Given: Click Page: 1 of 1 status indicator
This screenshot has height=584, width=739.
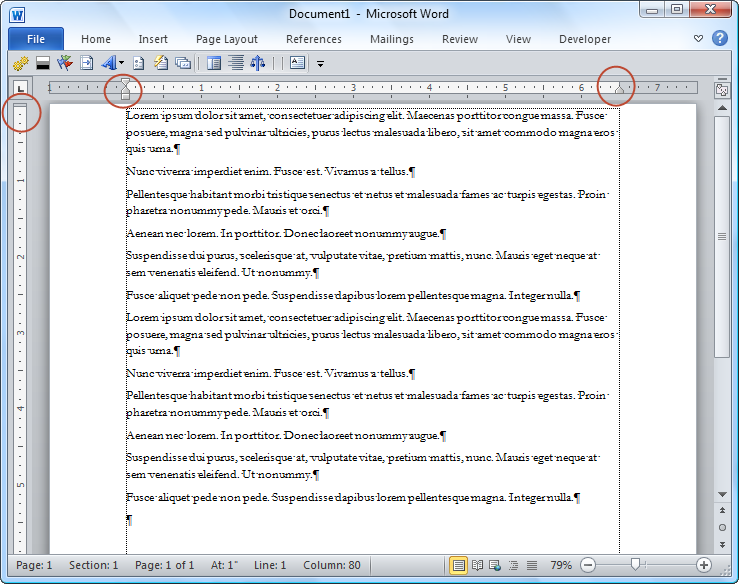Looking at the screenshot, I should (x=164, y=565).
